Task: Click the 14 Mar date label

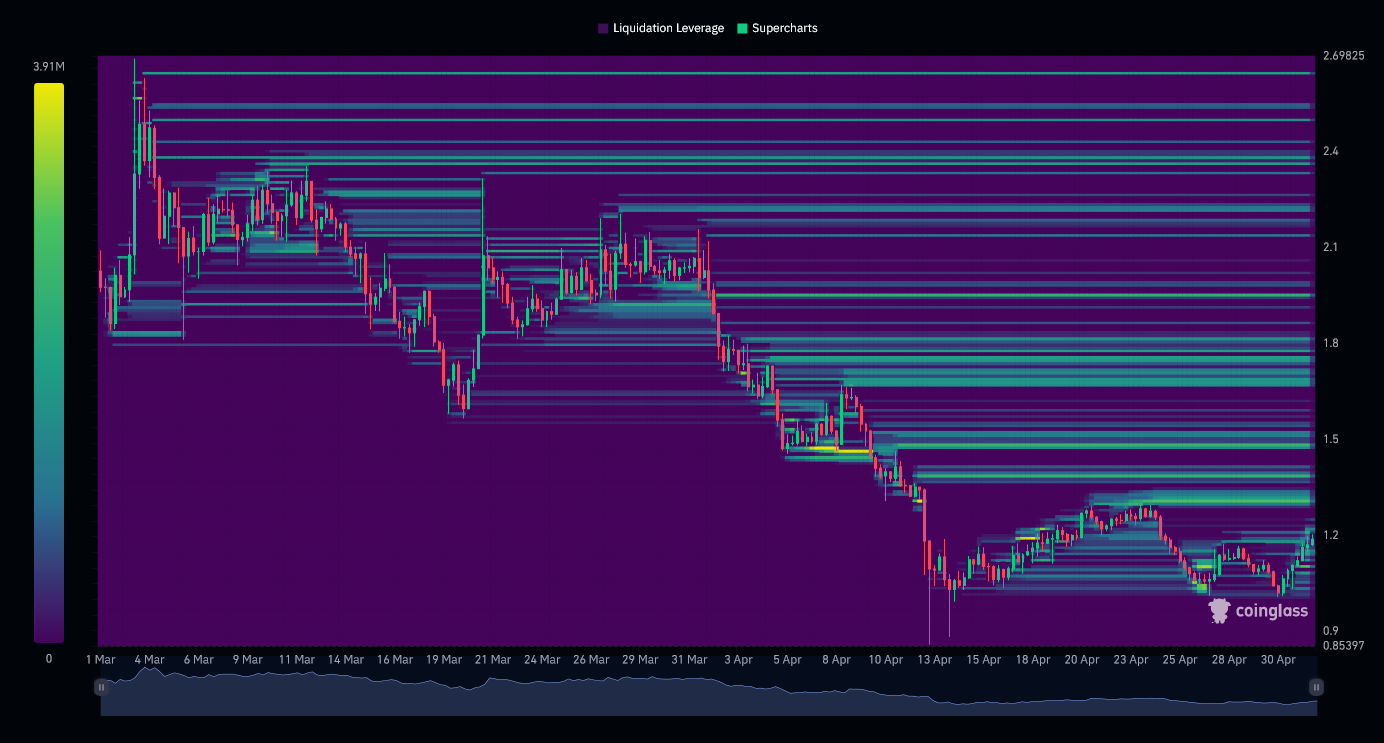Action: click(346, 660)
